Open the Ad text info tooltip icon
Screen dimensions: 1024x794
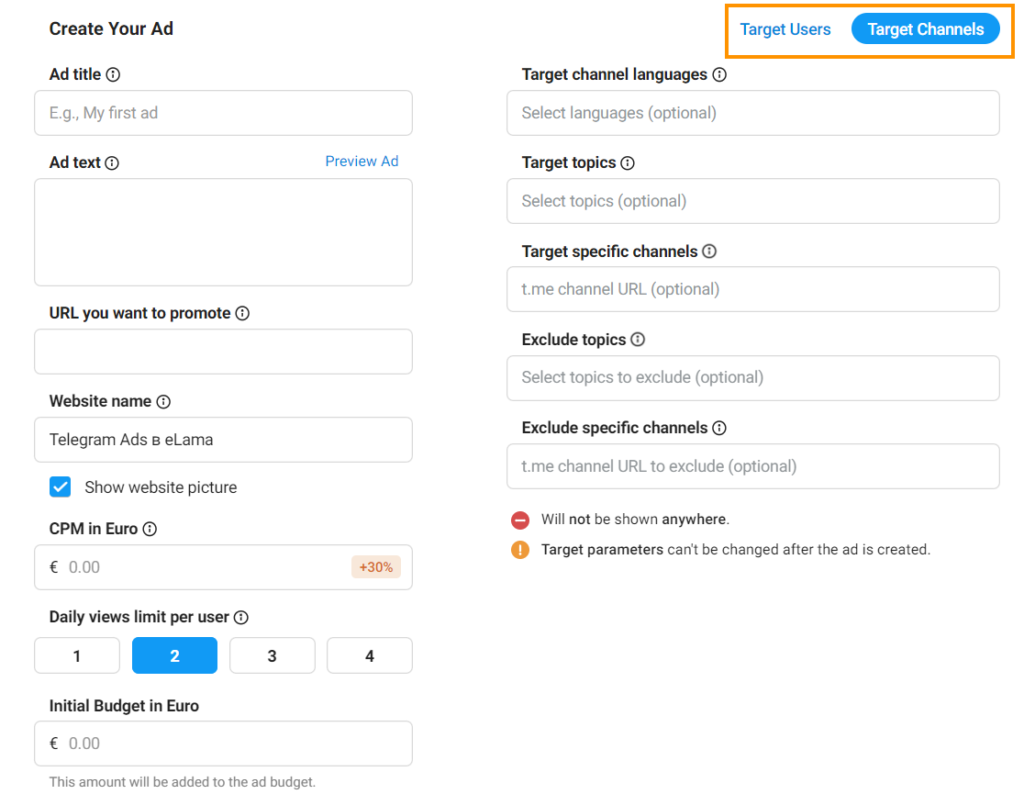pyautogui.click(x=110, y=162)
